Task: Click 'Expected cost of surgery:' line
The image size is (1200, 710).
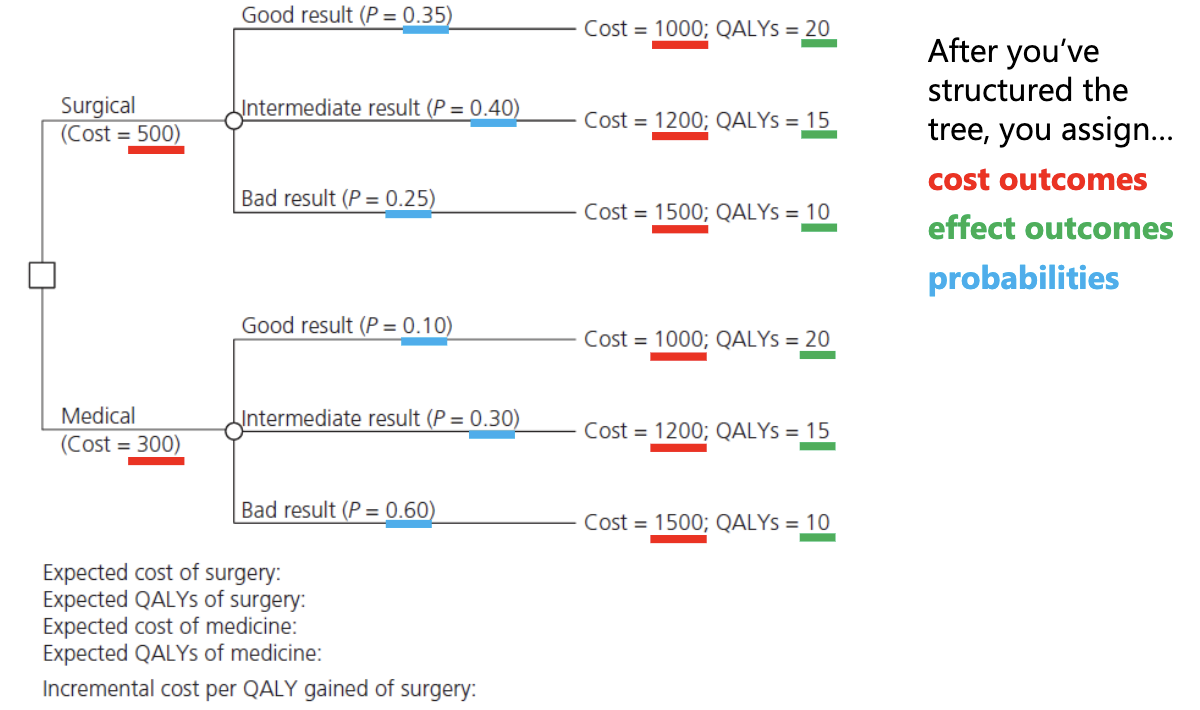Action: [162, 573]
